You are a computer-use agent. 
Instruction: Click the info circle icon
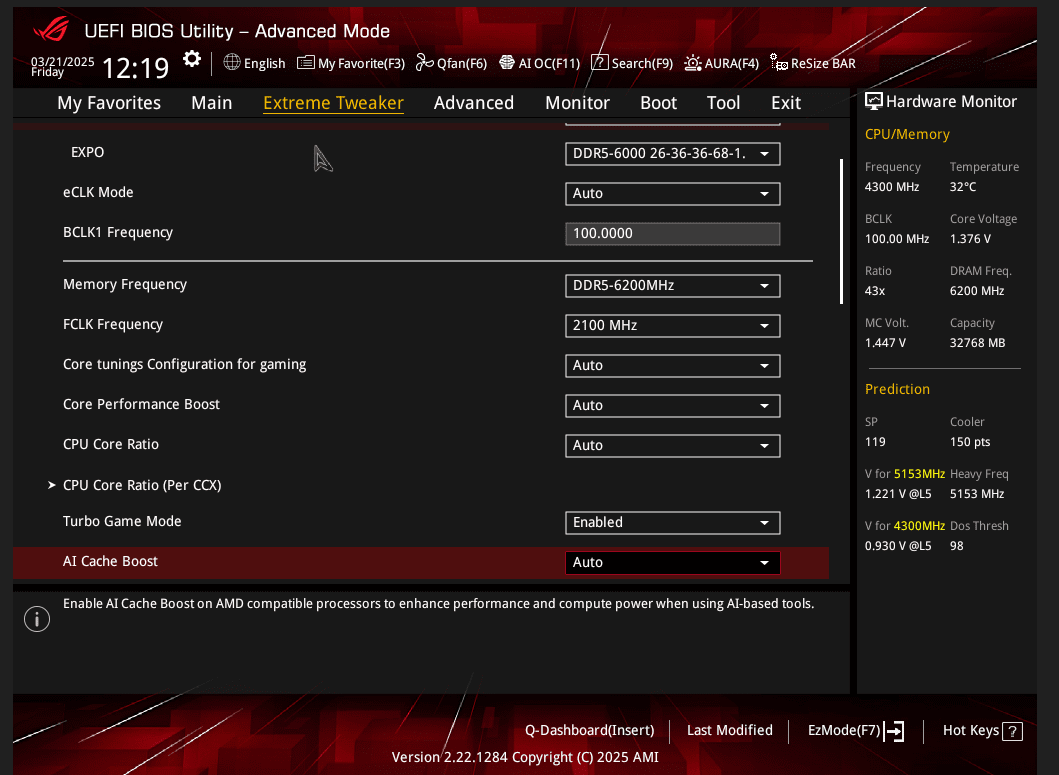point(37,619)
